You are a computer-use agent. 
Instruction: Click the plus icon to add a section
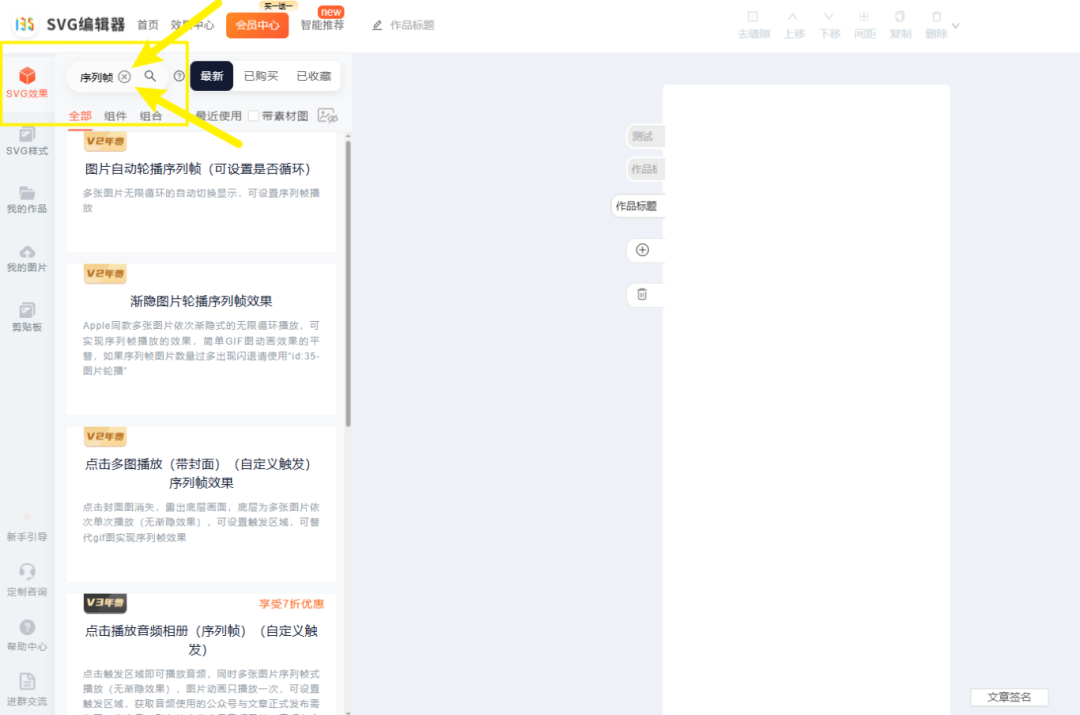click(x=642, y=250)
